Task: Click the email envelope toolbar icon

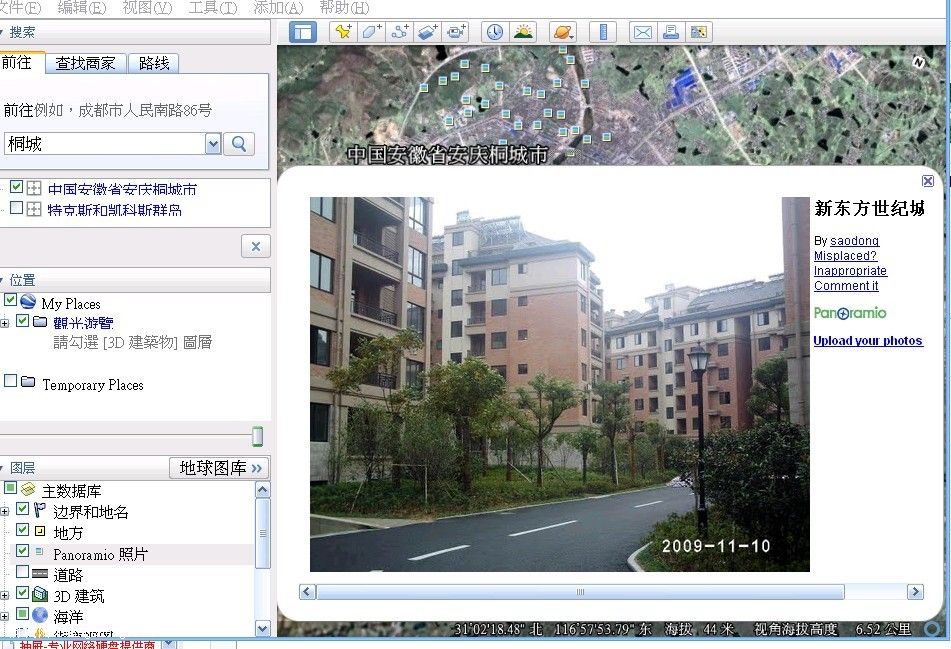Action: point(642,32)
